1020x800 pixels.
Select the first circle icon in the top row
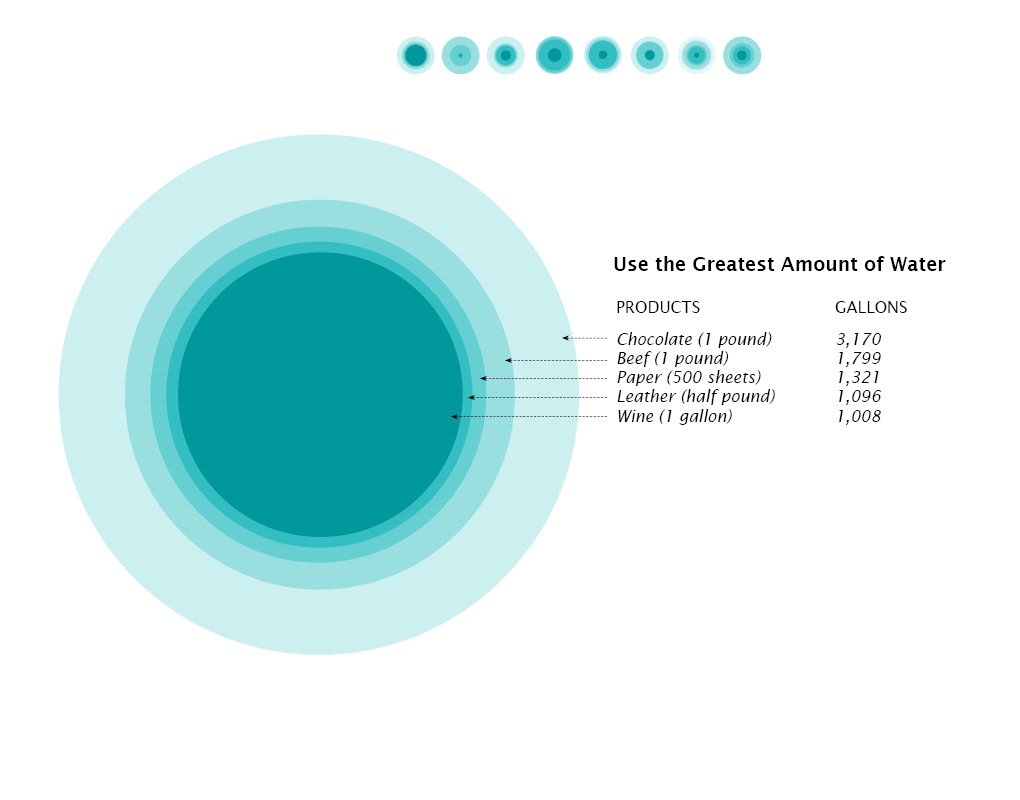click(x=416, y=55)
